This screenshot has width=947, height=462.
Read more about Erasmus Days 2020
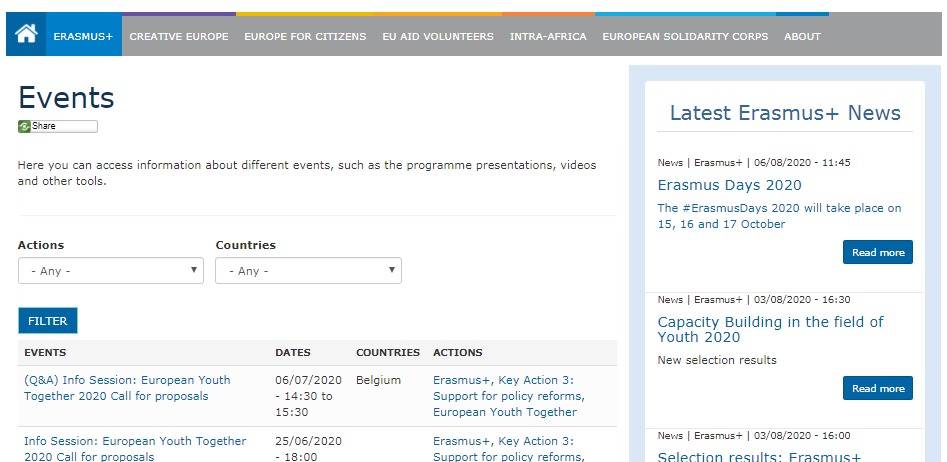coord(878,252)
